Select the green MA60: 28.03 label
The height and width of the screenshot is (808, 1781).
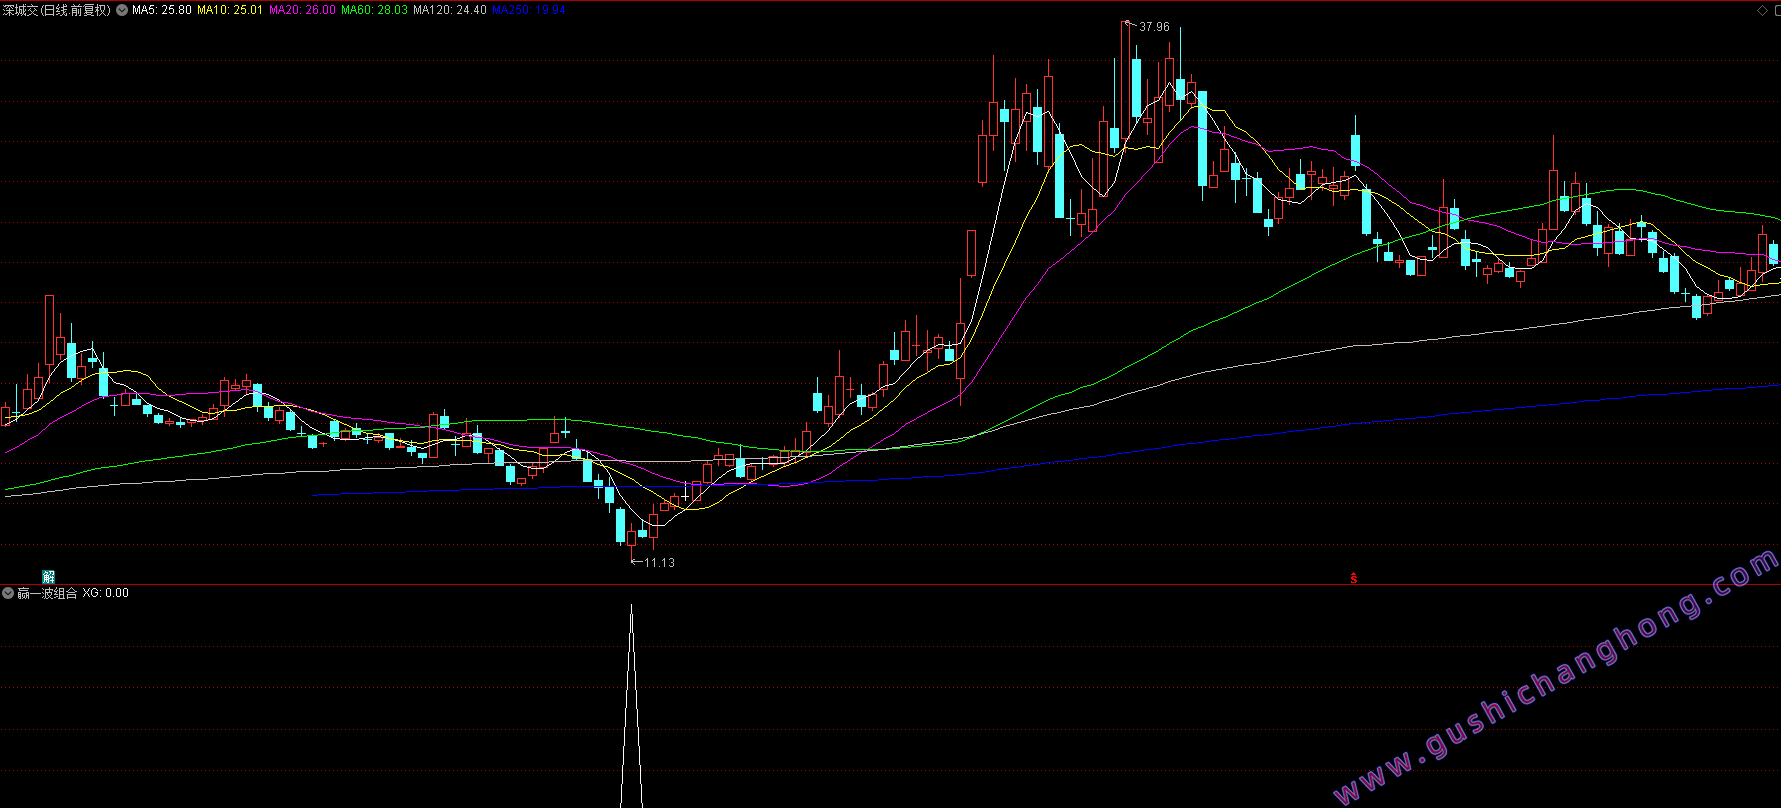374,10
